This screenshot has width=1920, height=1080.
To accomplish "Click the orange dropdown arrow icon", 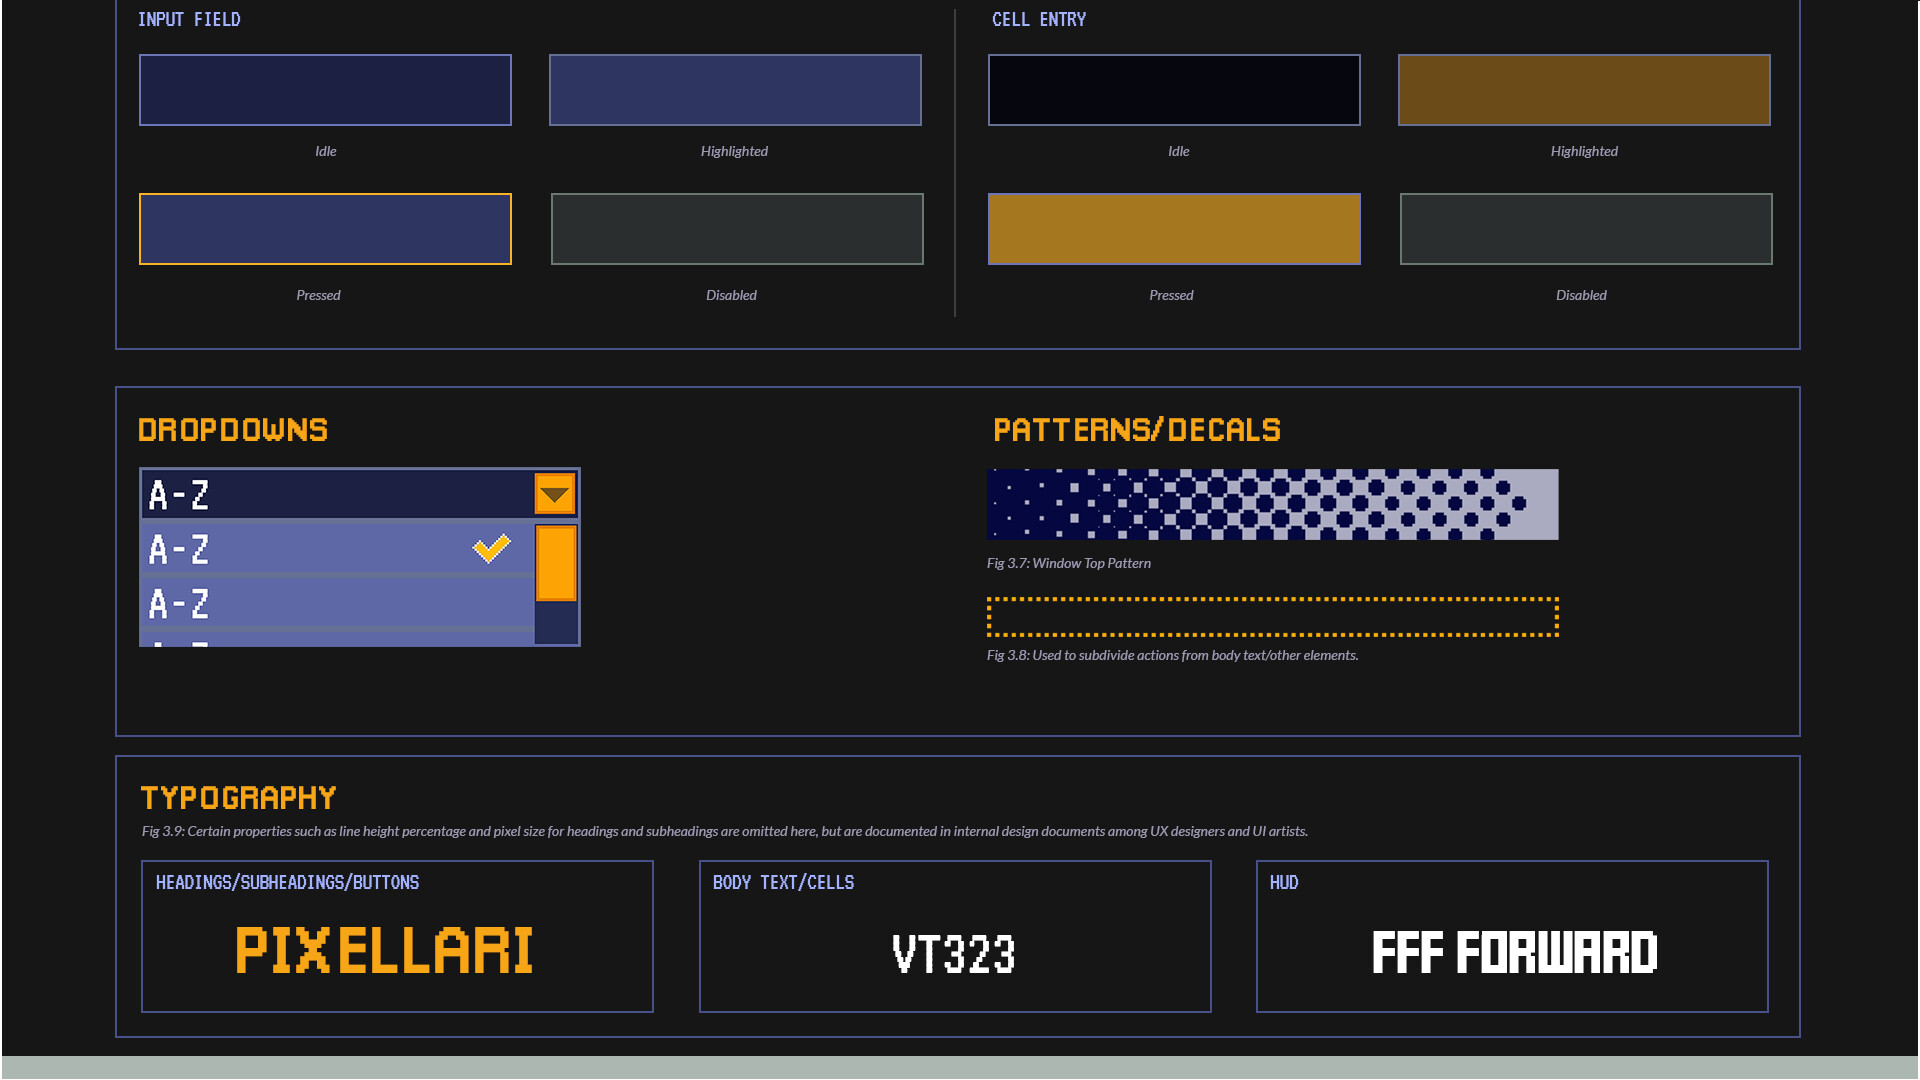I will click(x=554, y=492).
